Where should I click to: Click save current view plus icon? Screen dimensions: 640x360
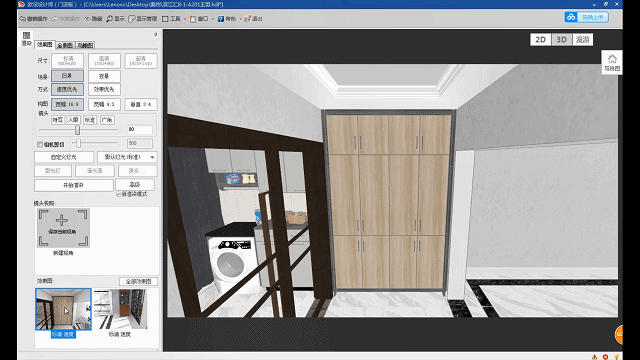pos(62,220)
